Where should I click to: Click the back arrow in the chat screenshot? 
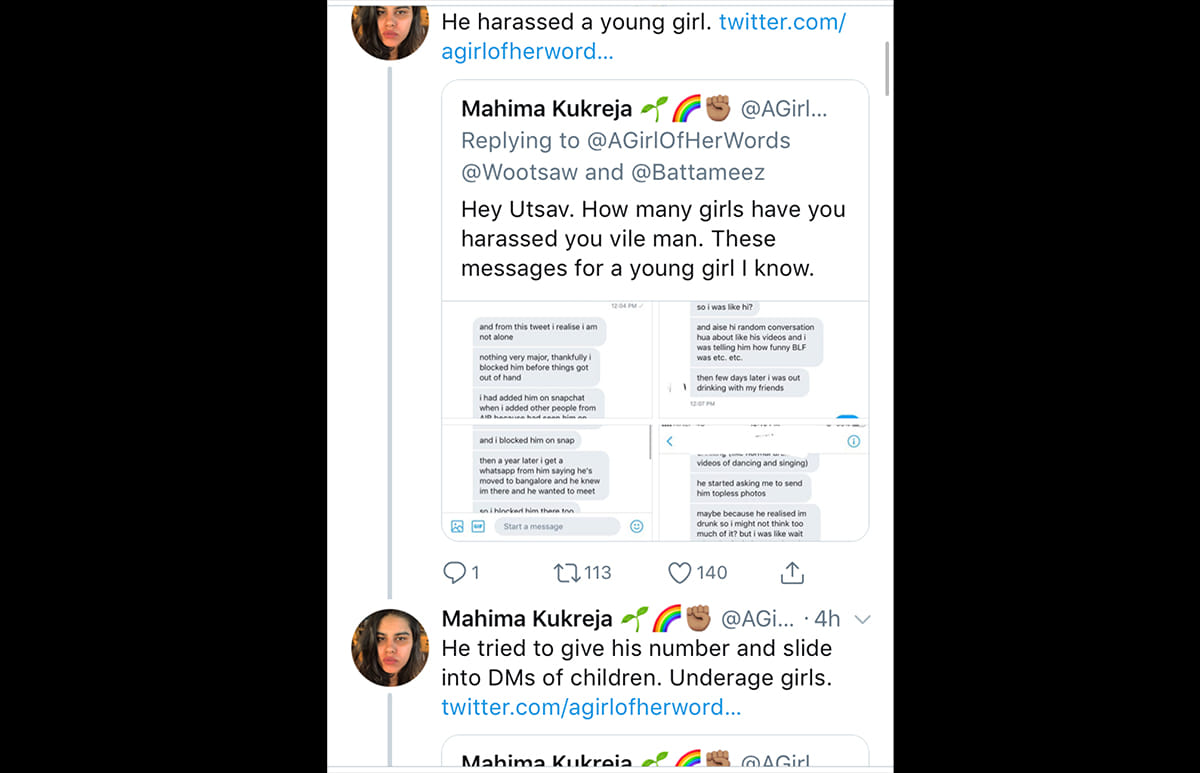[669, 441]
